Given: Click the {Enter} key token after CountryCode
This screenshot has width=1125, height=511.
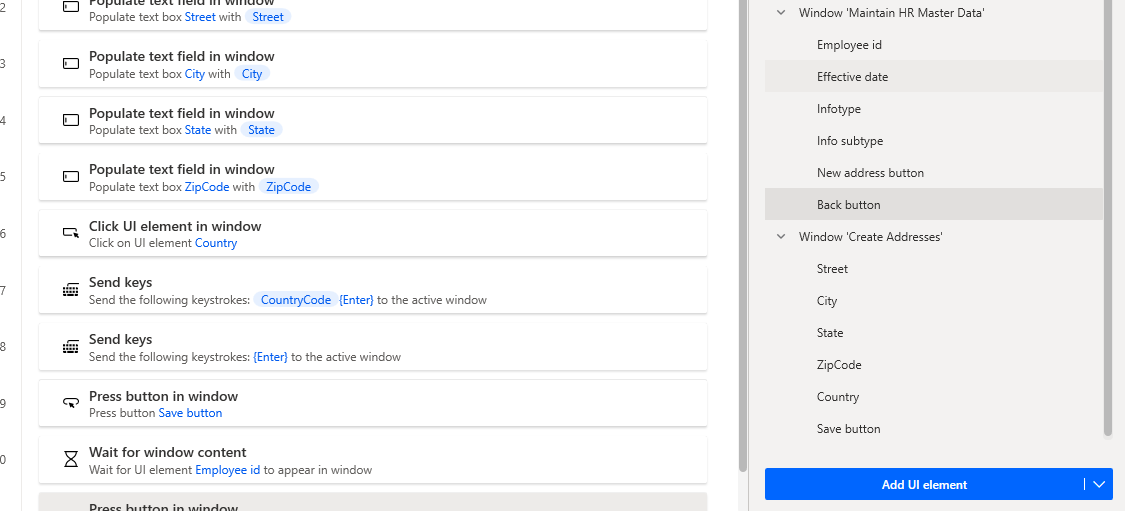Looking at the screenshot, I should pos(356,299).
